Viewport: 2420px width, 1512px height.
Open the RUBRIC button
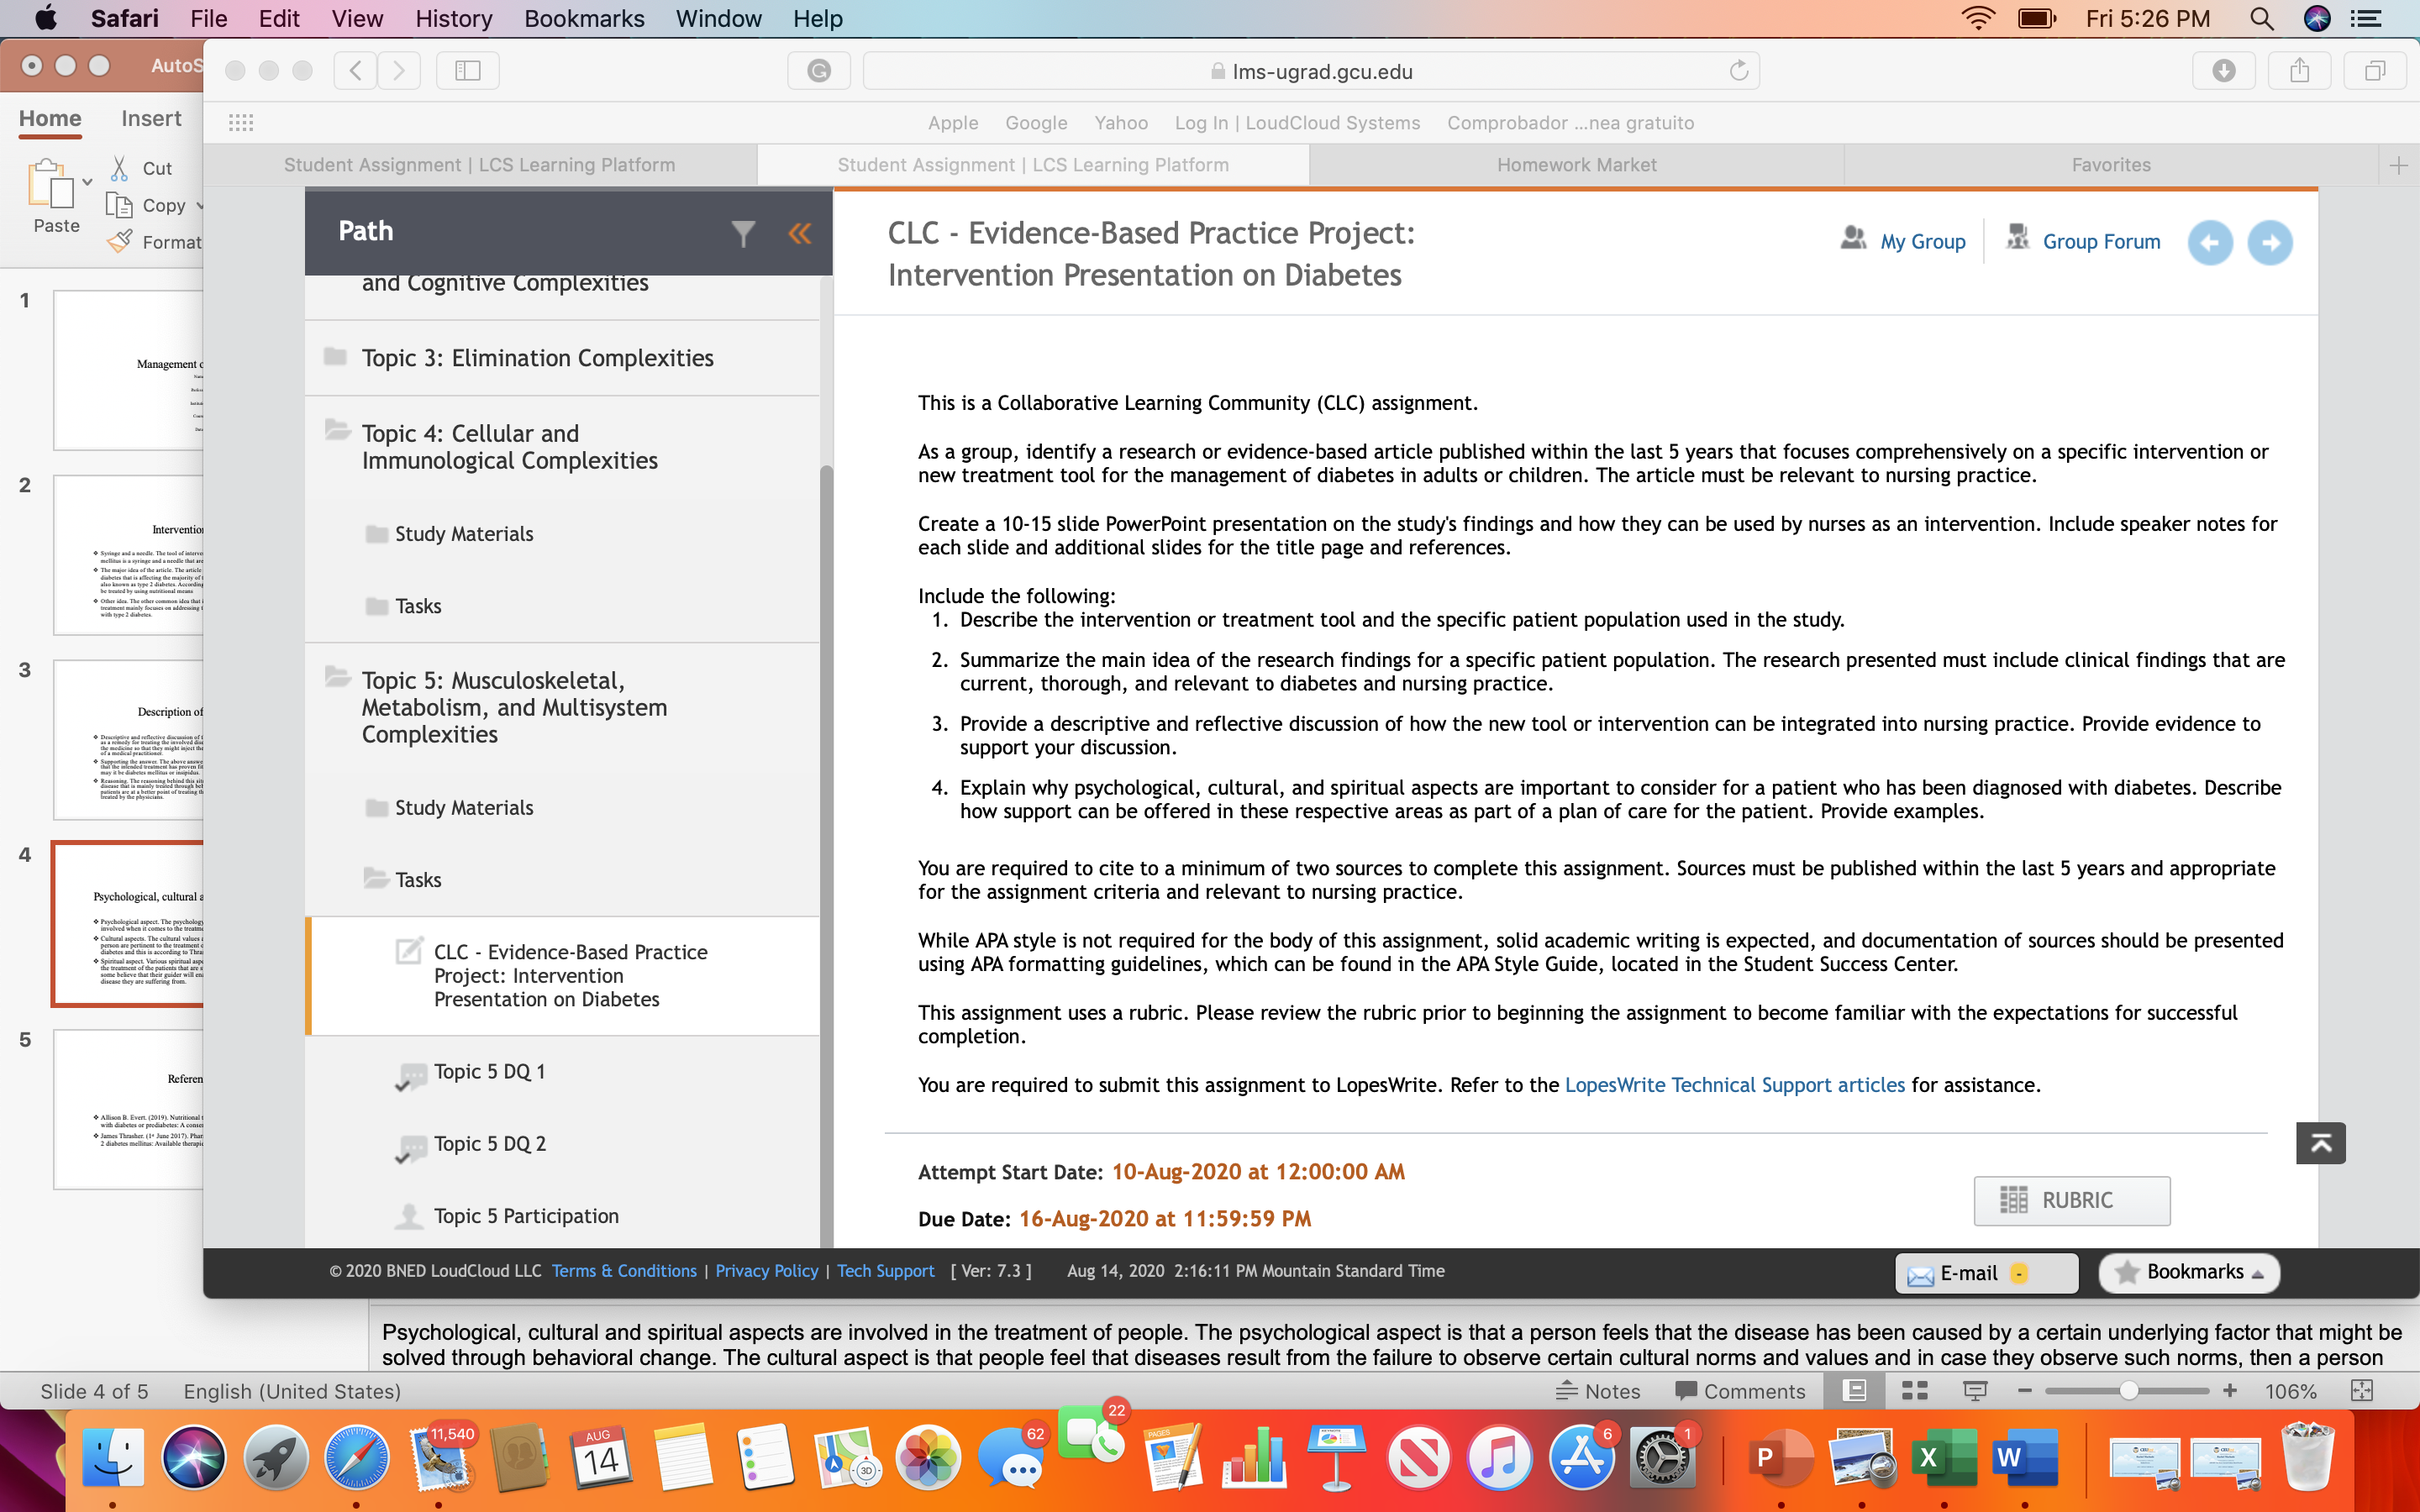(2072, 1200)
